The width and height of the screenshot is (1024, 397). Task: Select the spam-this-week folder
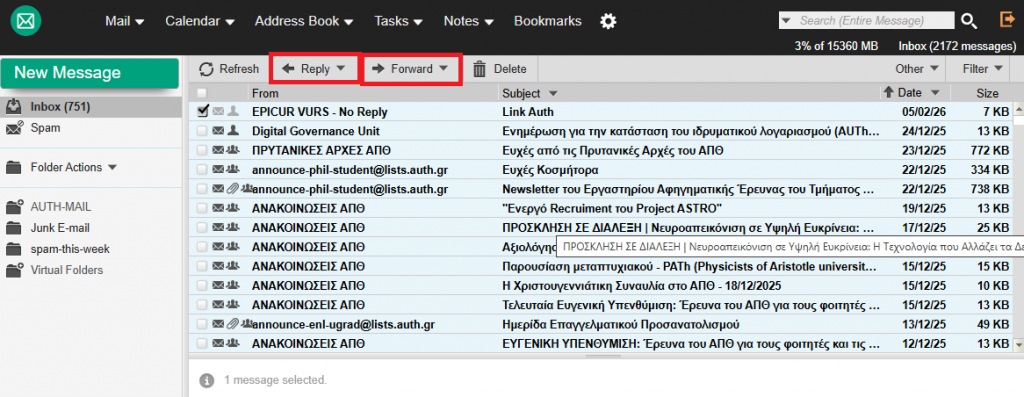(x=70, y=249)
